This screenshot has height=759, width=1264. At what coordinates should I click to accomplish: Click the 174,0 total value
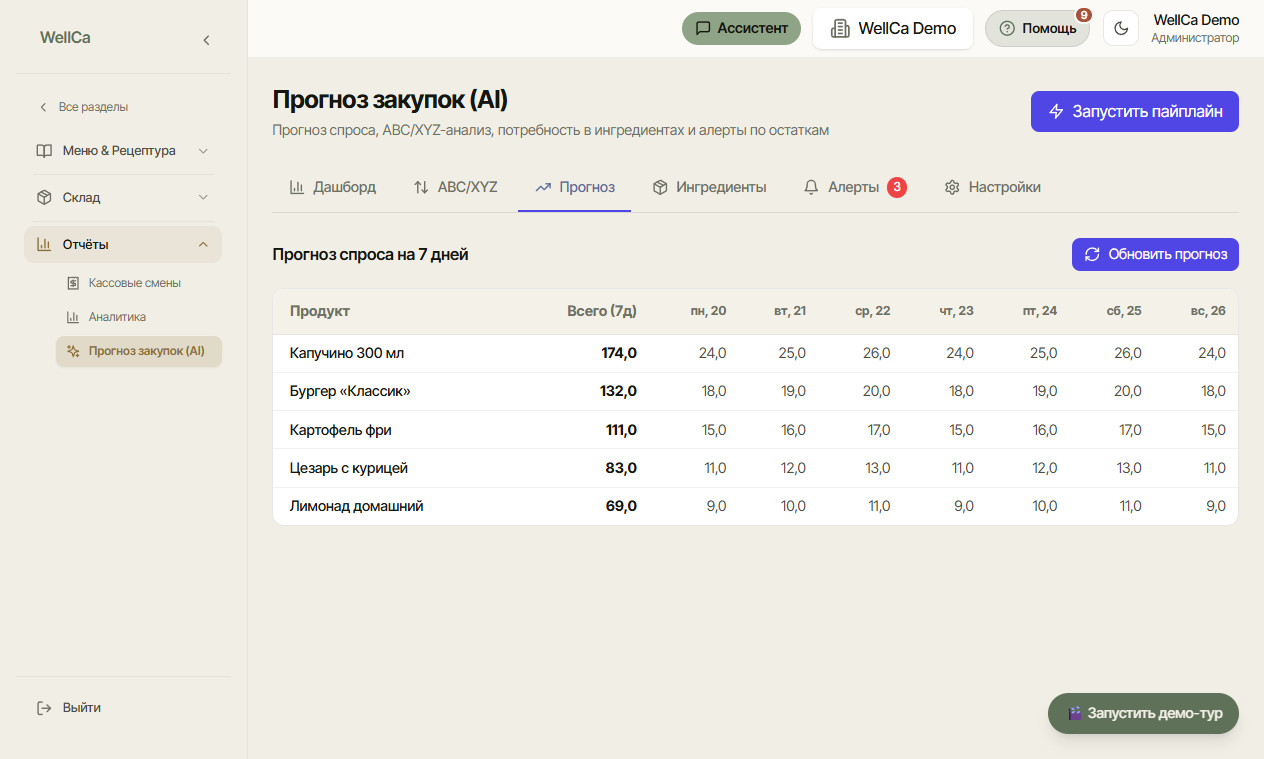click(x=619, y=353)
